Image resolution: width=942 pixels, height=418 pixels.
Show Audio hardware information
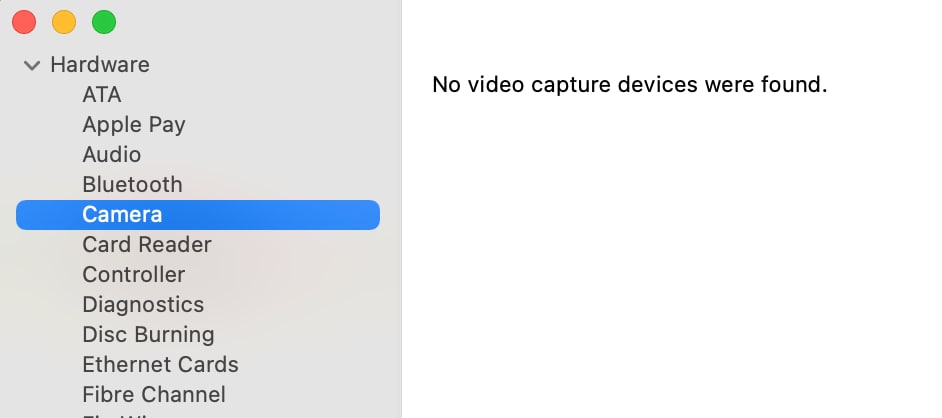coord(112,155)
